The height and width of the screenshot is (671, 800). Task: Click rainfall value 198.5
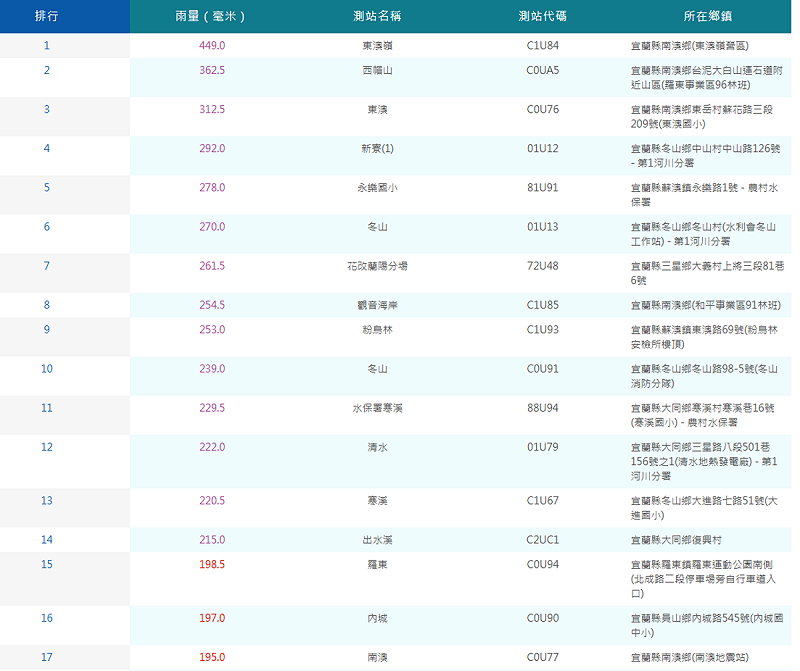click(213, 564)
